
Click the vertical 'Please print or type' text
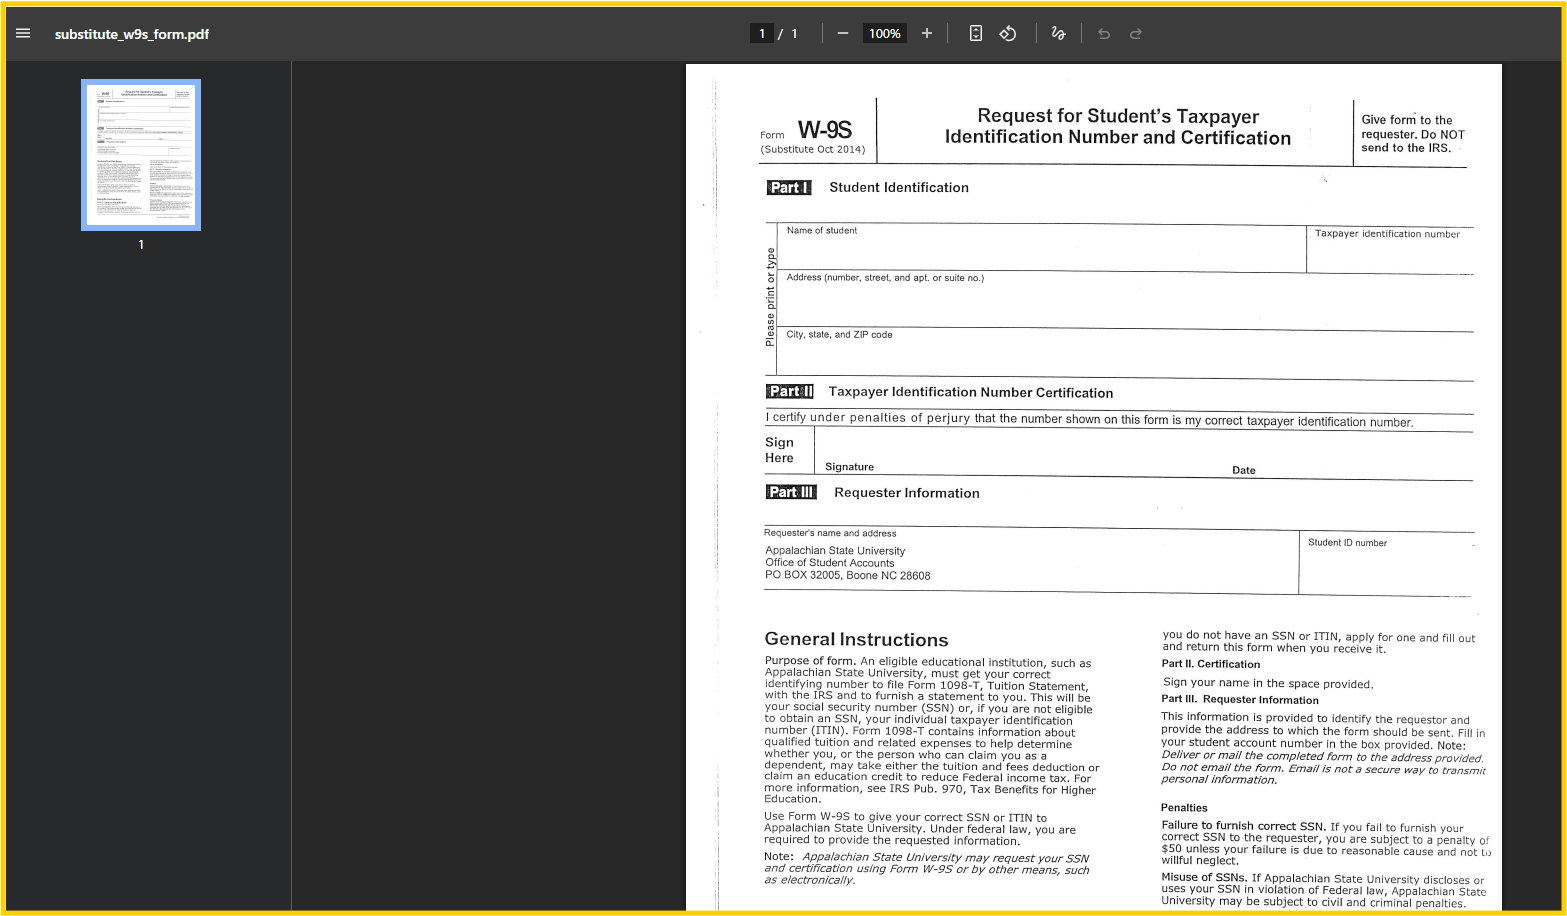(x=770, y=297)
